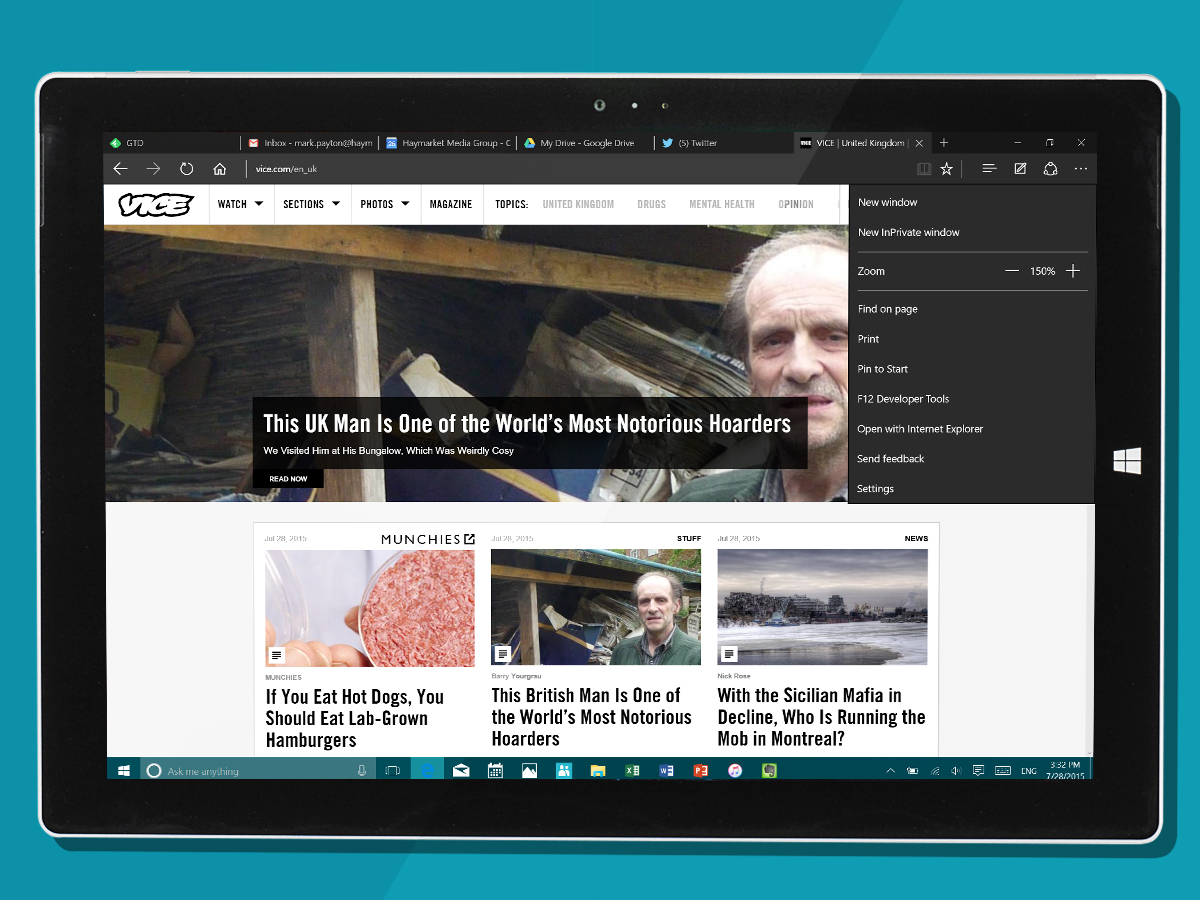
Task: Decrease zoom with minus button
Action: coord(1012,271)
